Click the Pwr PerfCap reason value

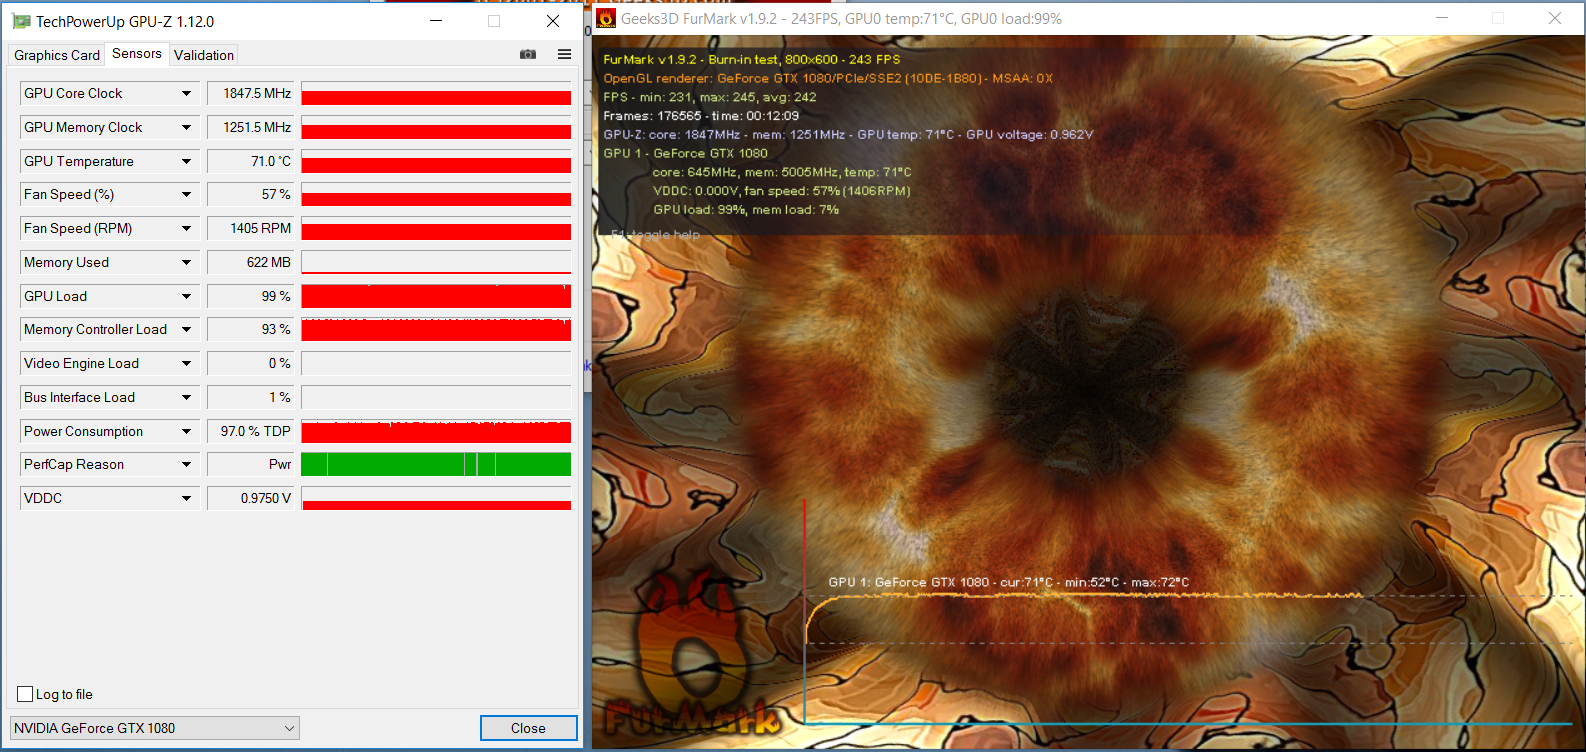click(250, 464)
